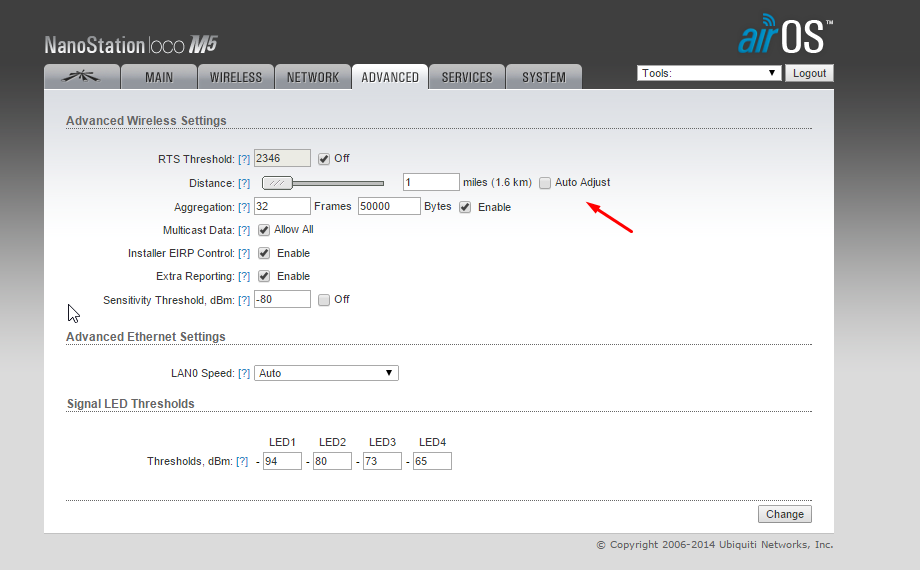
Task: Open the NETWORK tab
Action: point(313,77)
